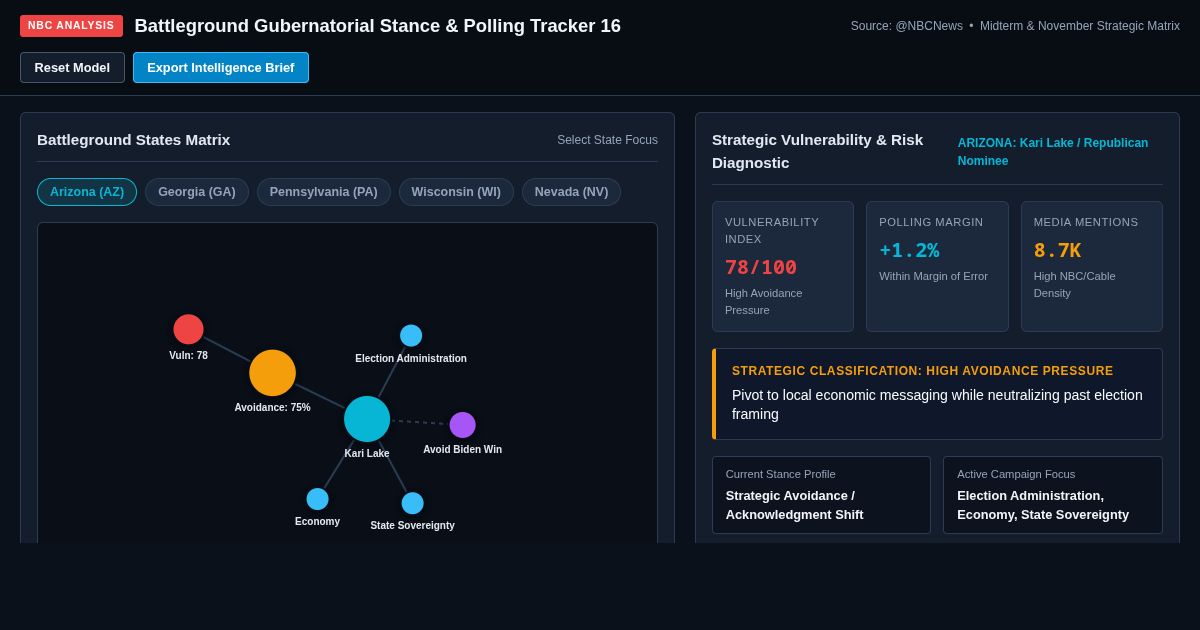1200x630 pixels.
Task: Click the Vulnerability Index 78/100 value
Action: click(x=761, y=268)
